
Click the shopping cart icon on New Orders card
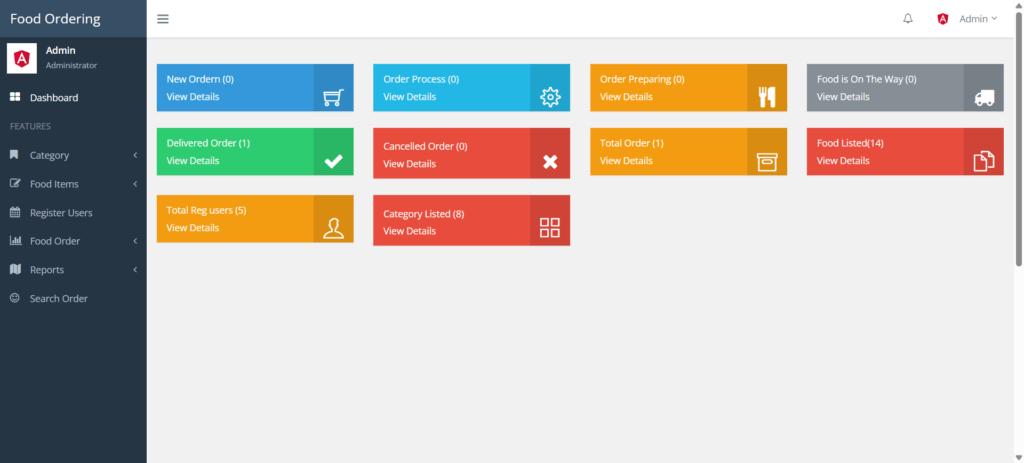(x=333, y=97)
